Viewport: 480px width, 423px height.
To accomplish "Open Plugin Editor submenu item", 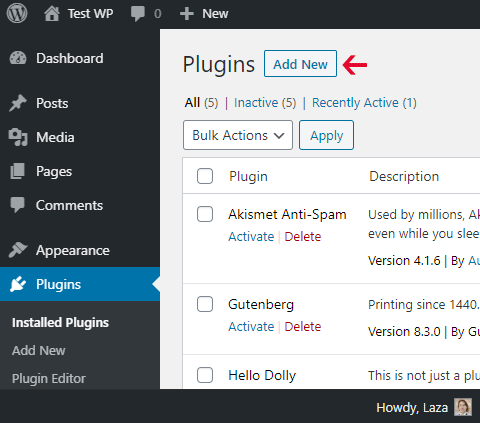I will pyautogui.click(x=49, y=379).
